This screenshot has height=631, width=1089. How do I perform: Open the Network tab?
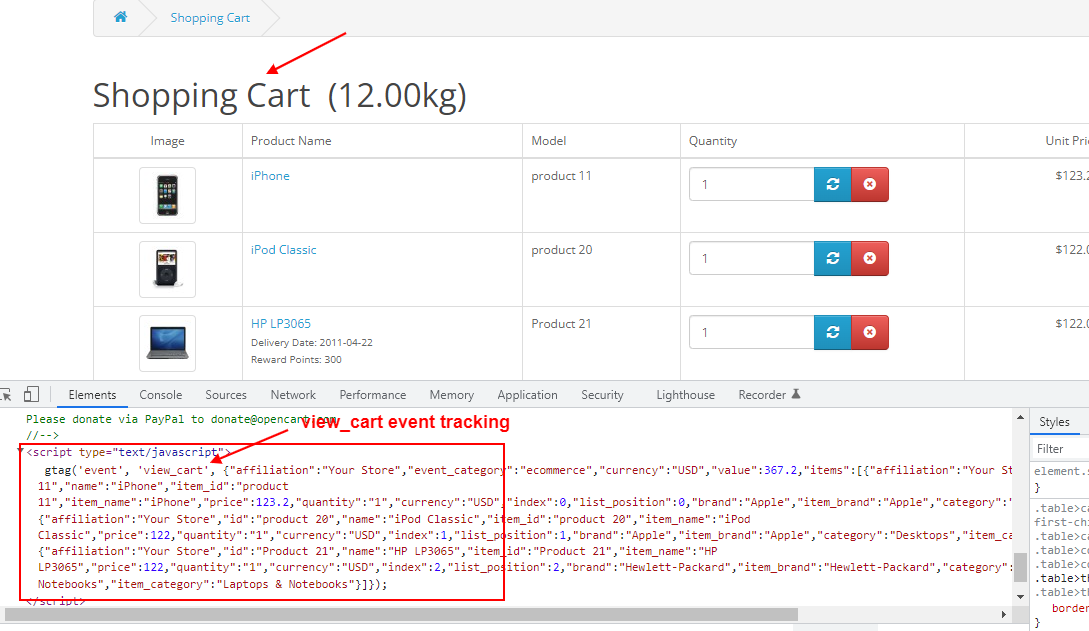[x=293, y=395]
